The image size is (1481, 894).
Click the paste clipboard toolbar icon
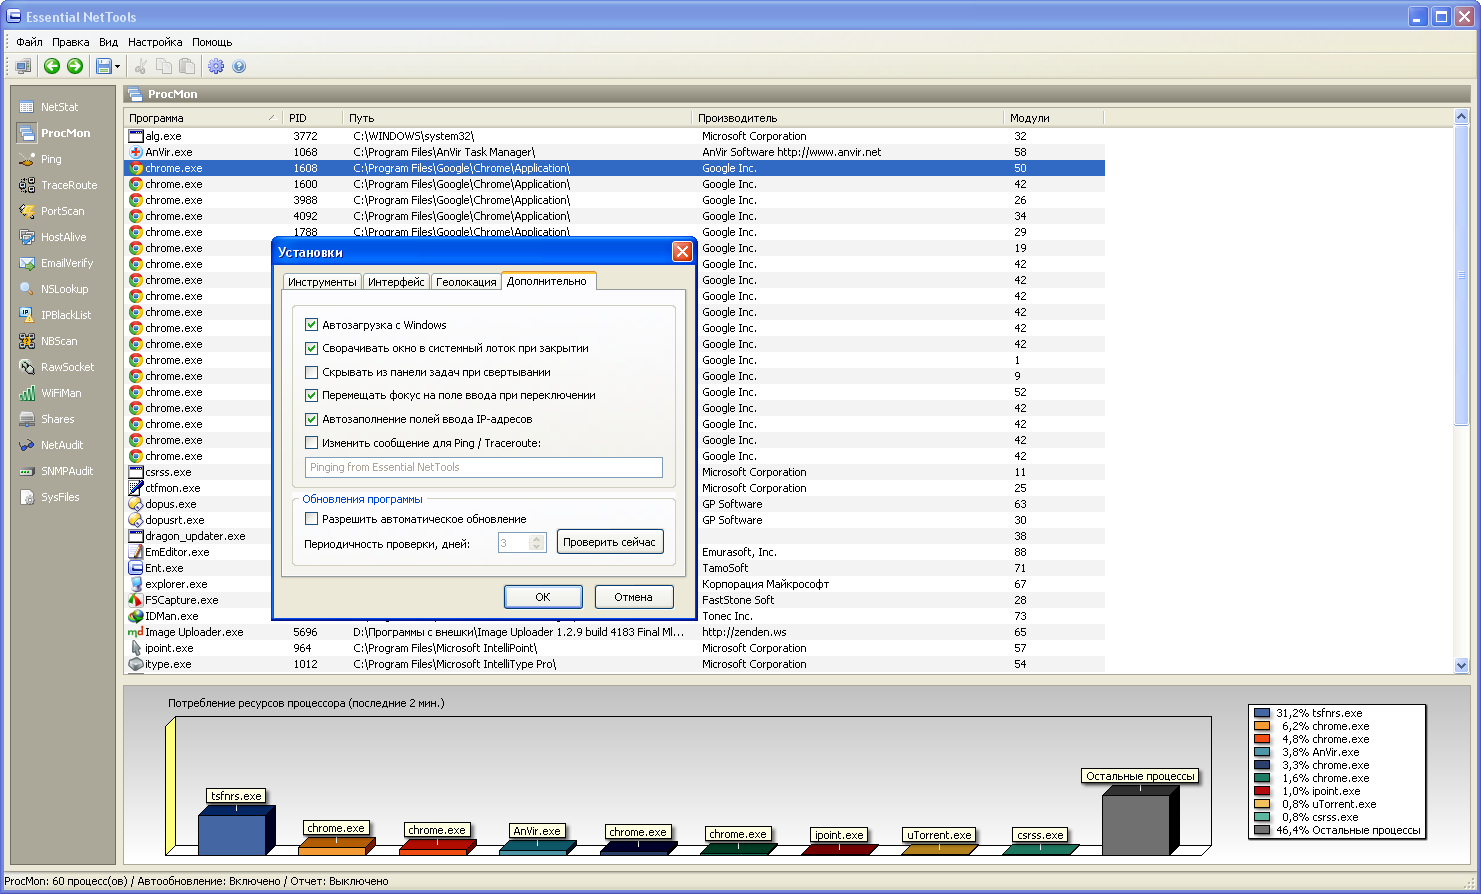(x=187, y=66)
